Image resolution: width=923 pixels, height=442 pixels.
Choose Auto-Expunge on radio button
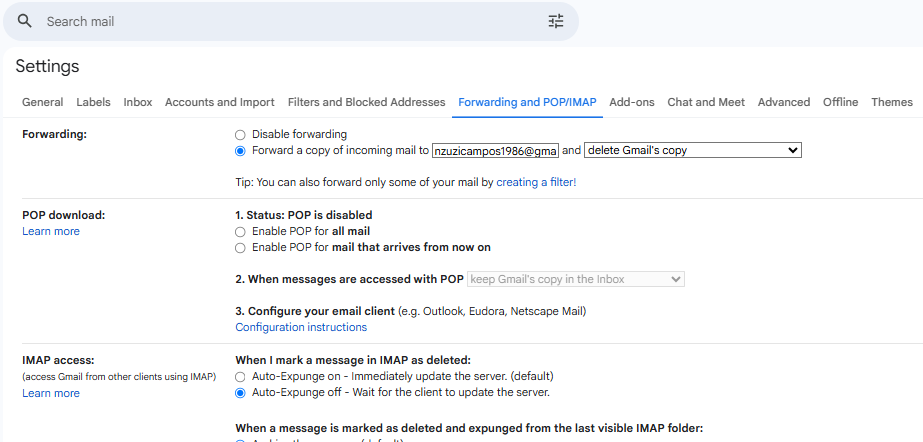pyautogui.click(x=240, y=376)
